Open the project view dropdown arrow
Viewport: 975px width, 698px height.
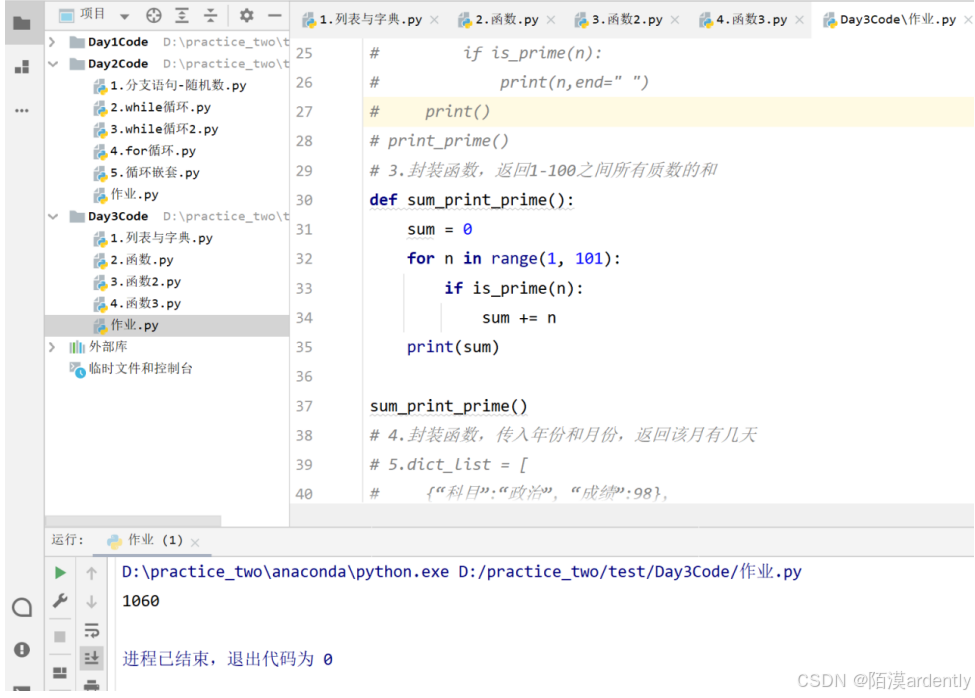point(124,16)
